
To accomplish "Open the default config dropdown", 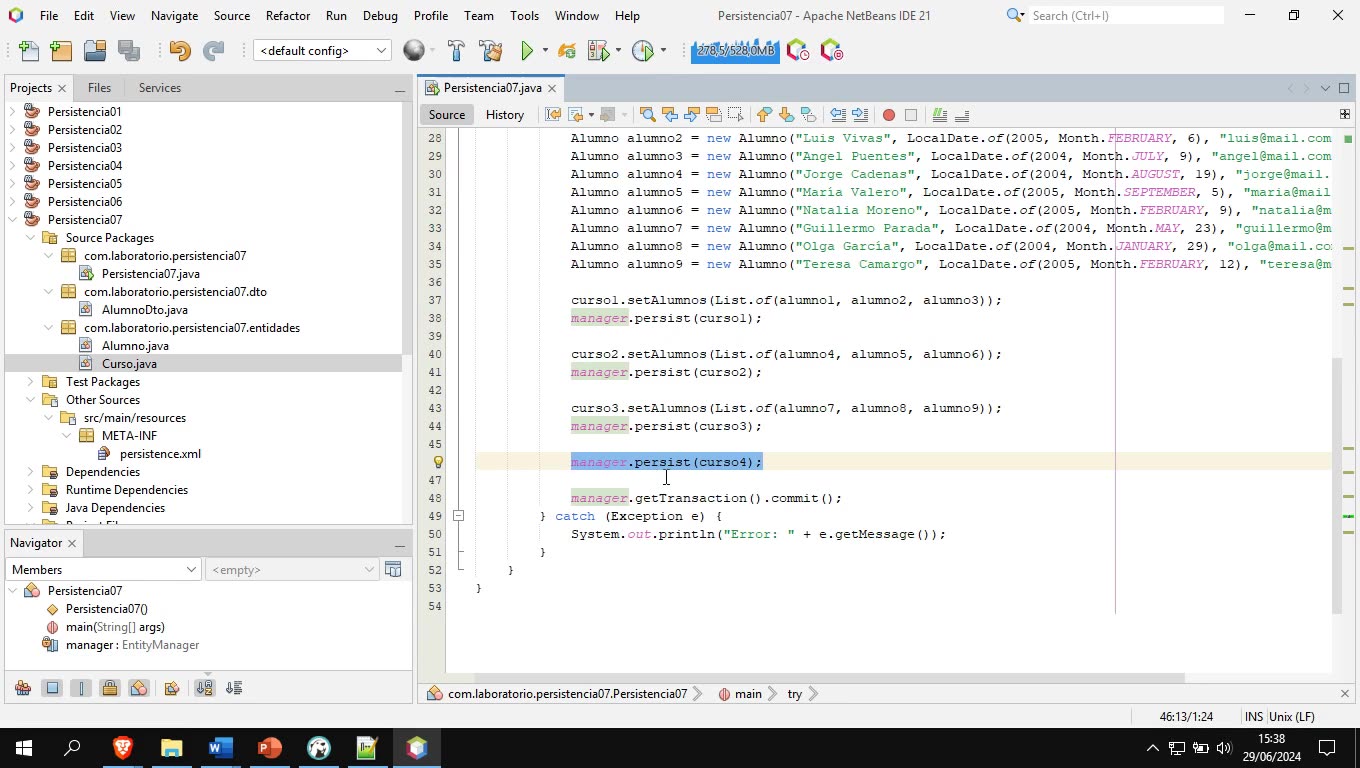I will (322, 51).
